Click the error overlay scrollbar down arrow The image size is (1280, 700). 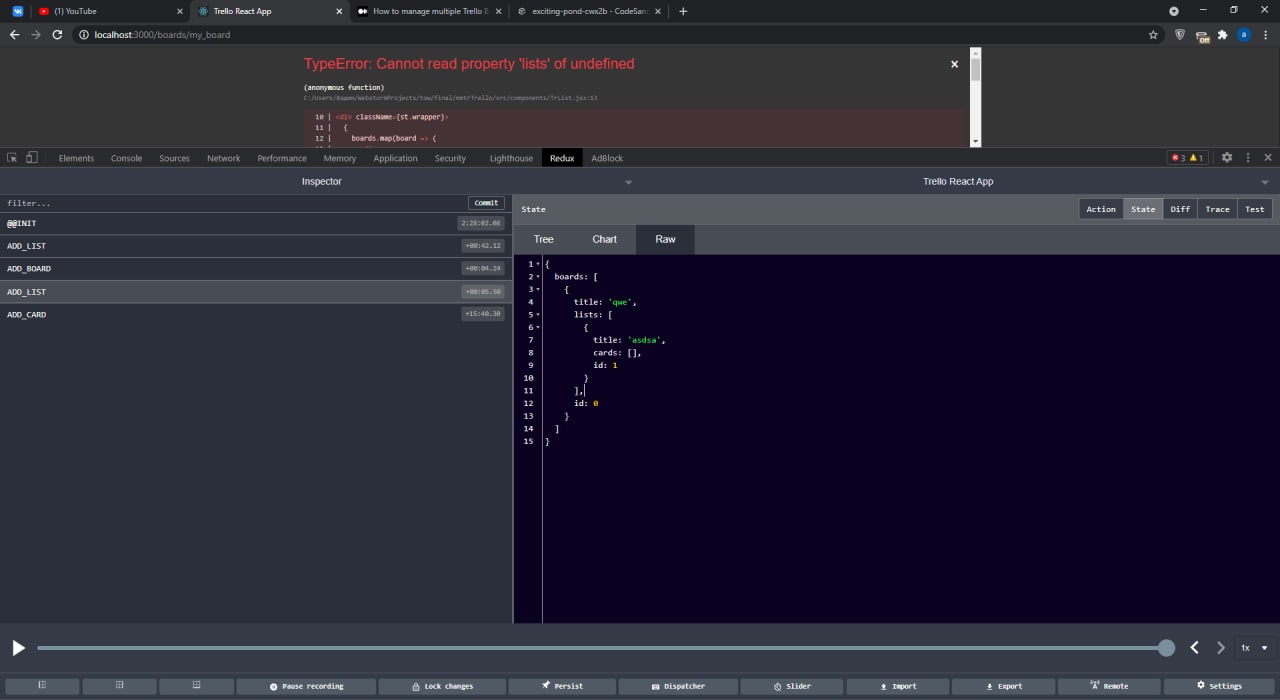(976, 142)
